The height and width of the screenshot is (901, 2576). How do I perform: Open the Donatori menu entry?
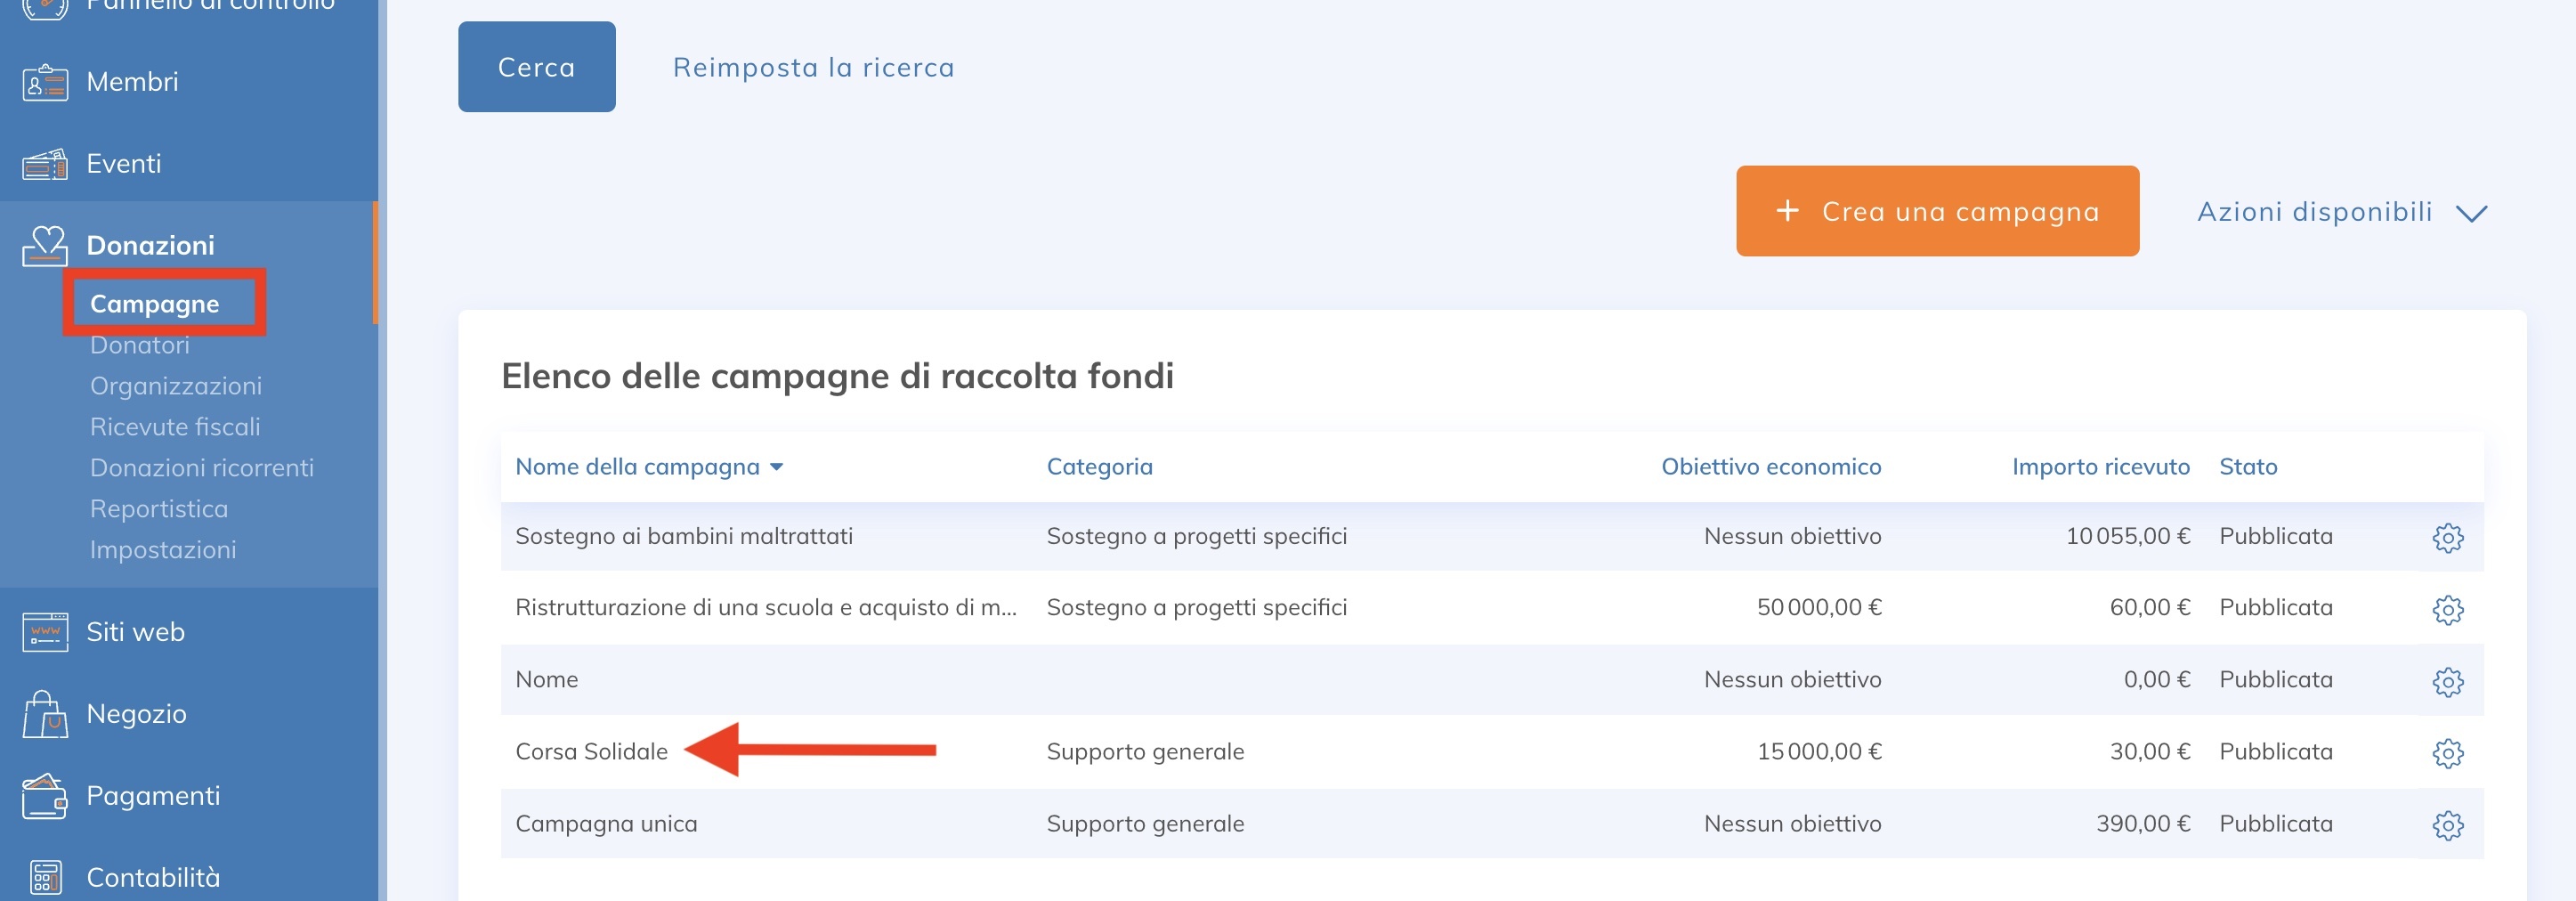(x=139, y=345)
